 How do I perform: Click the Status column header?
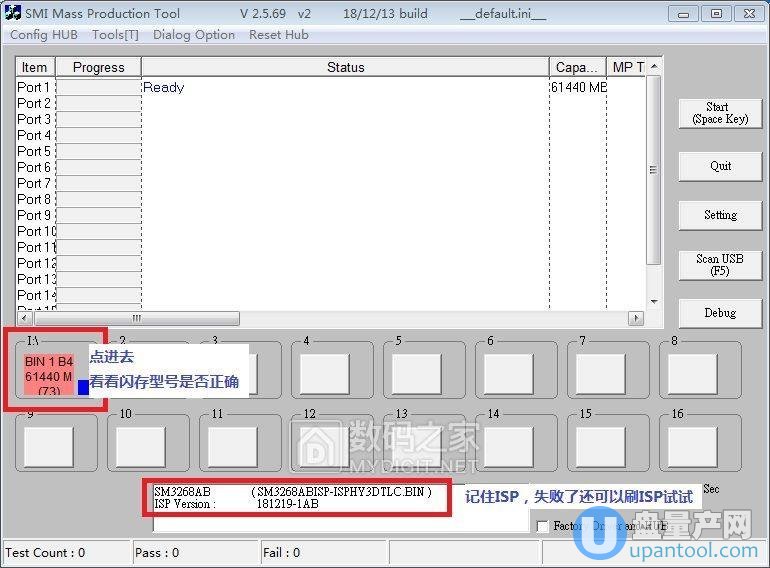click(x=345, y=67)
